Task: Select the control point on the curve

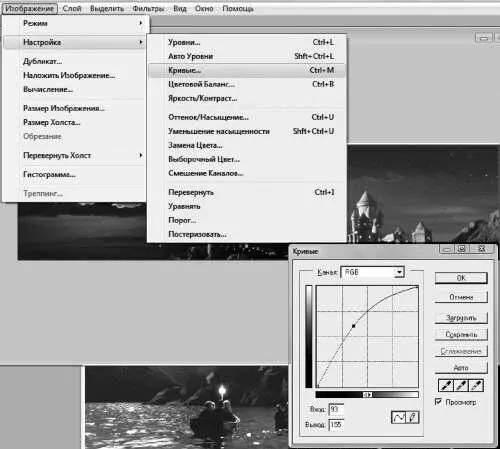Action: (354, 326)
